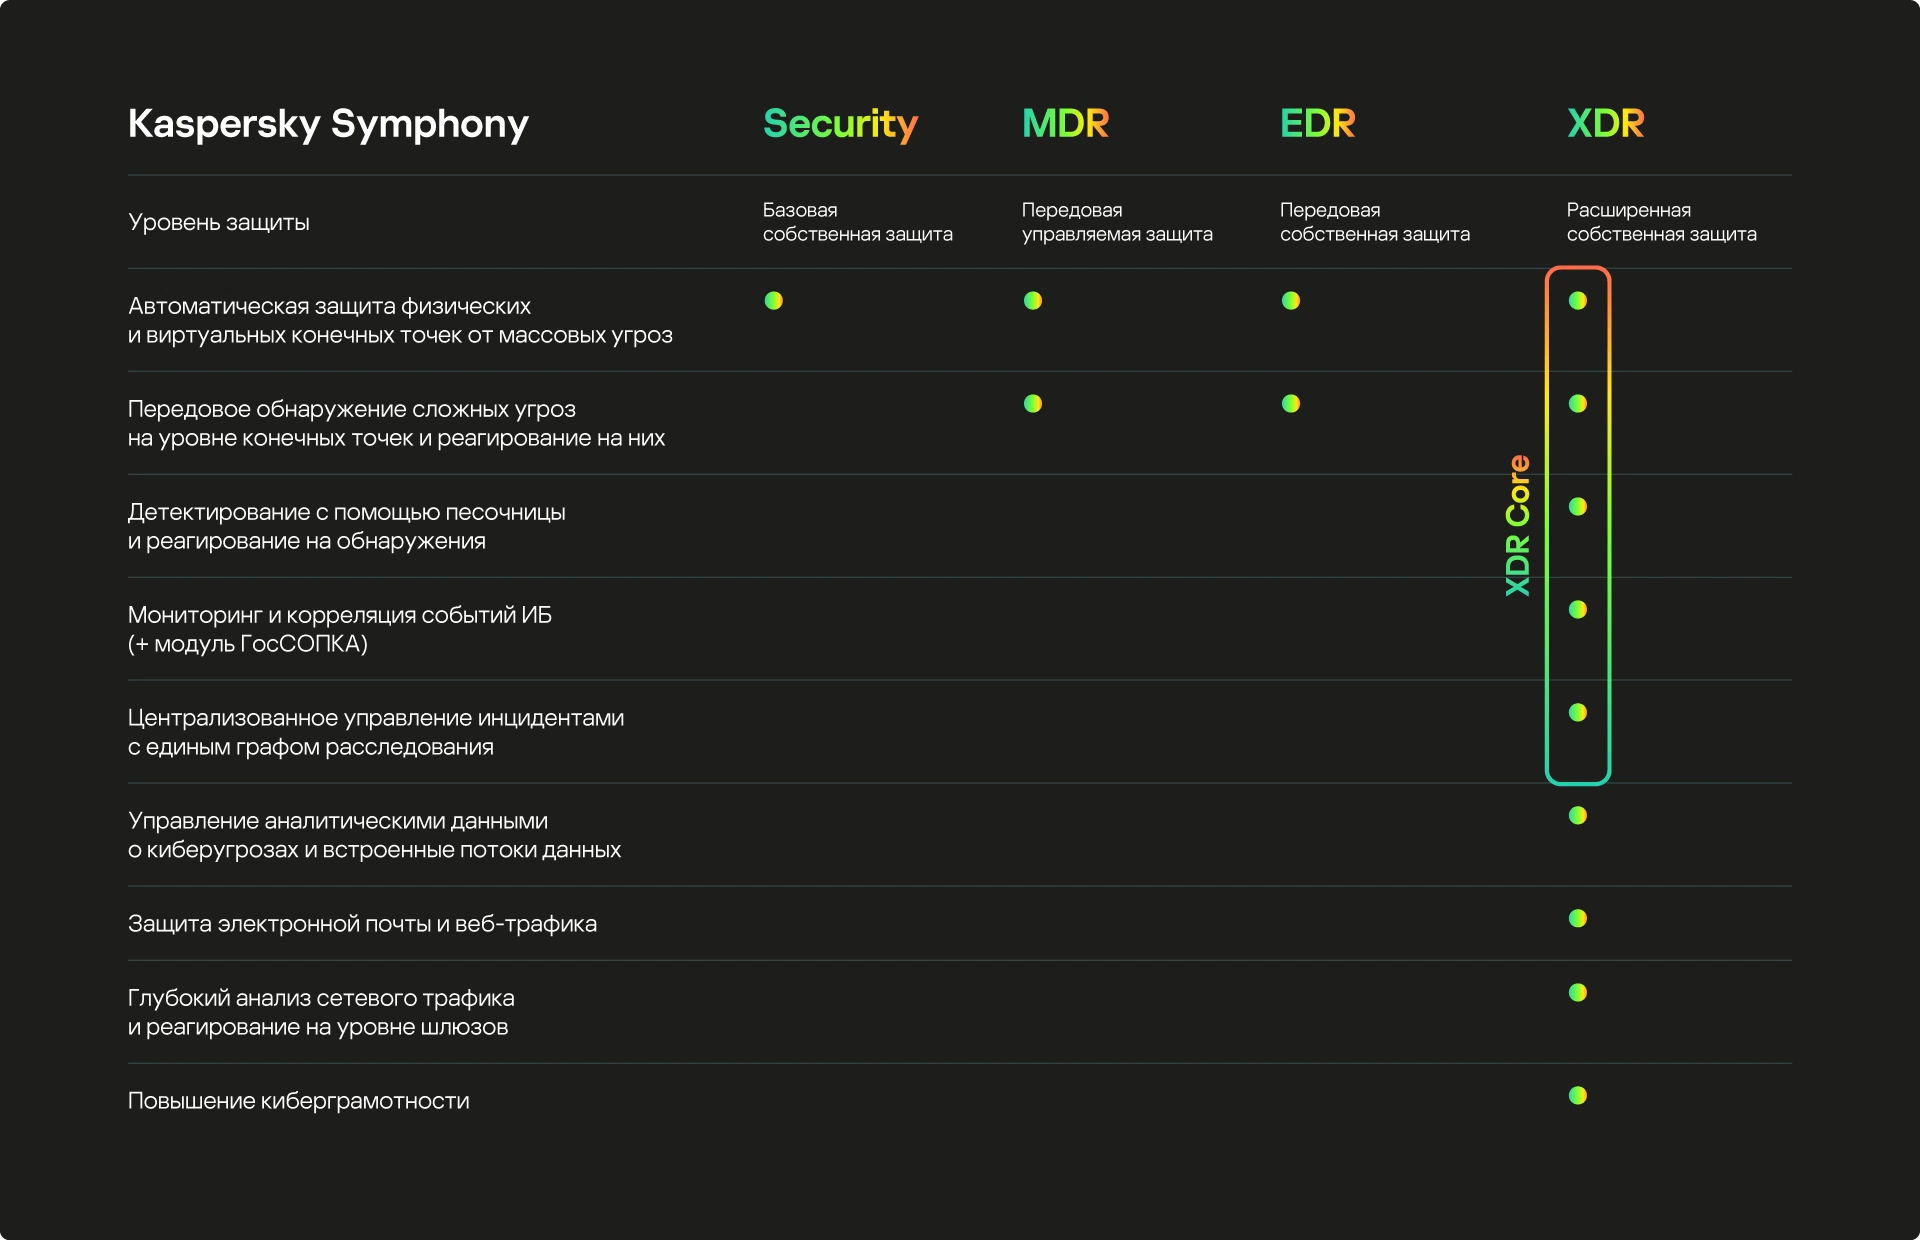This screenshot has width=1920, height=1240.
Task: Click XDR dot in 'Управление аналитическими данными' row
Action: 1578,816
